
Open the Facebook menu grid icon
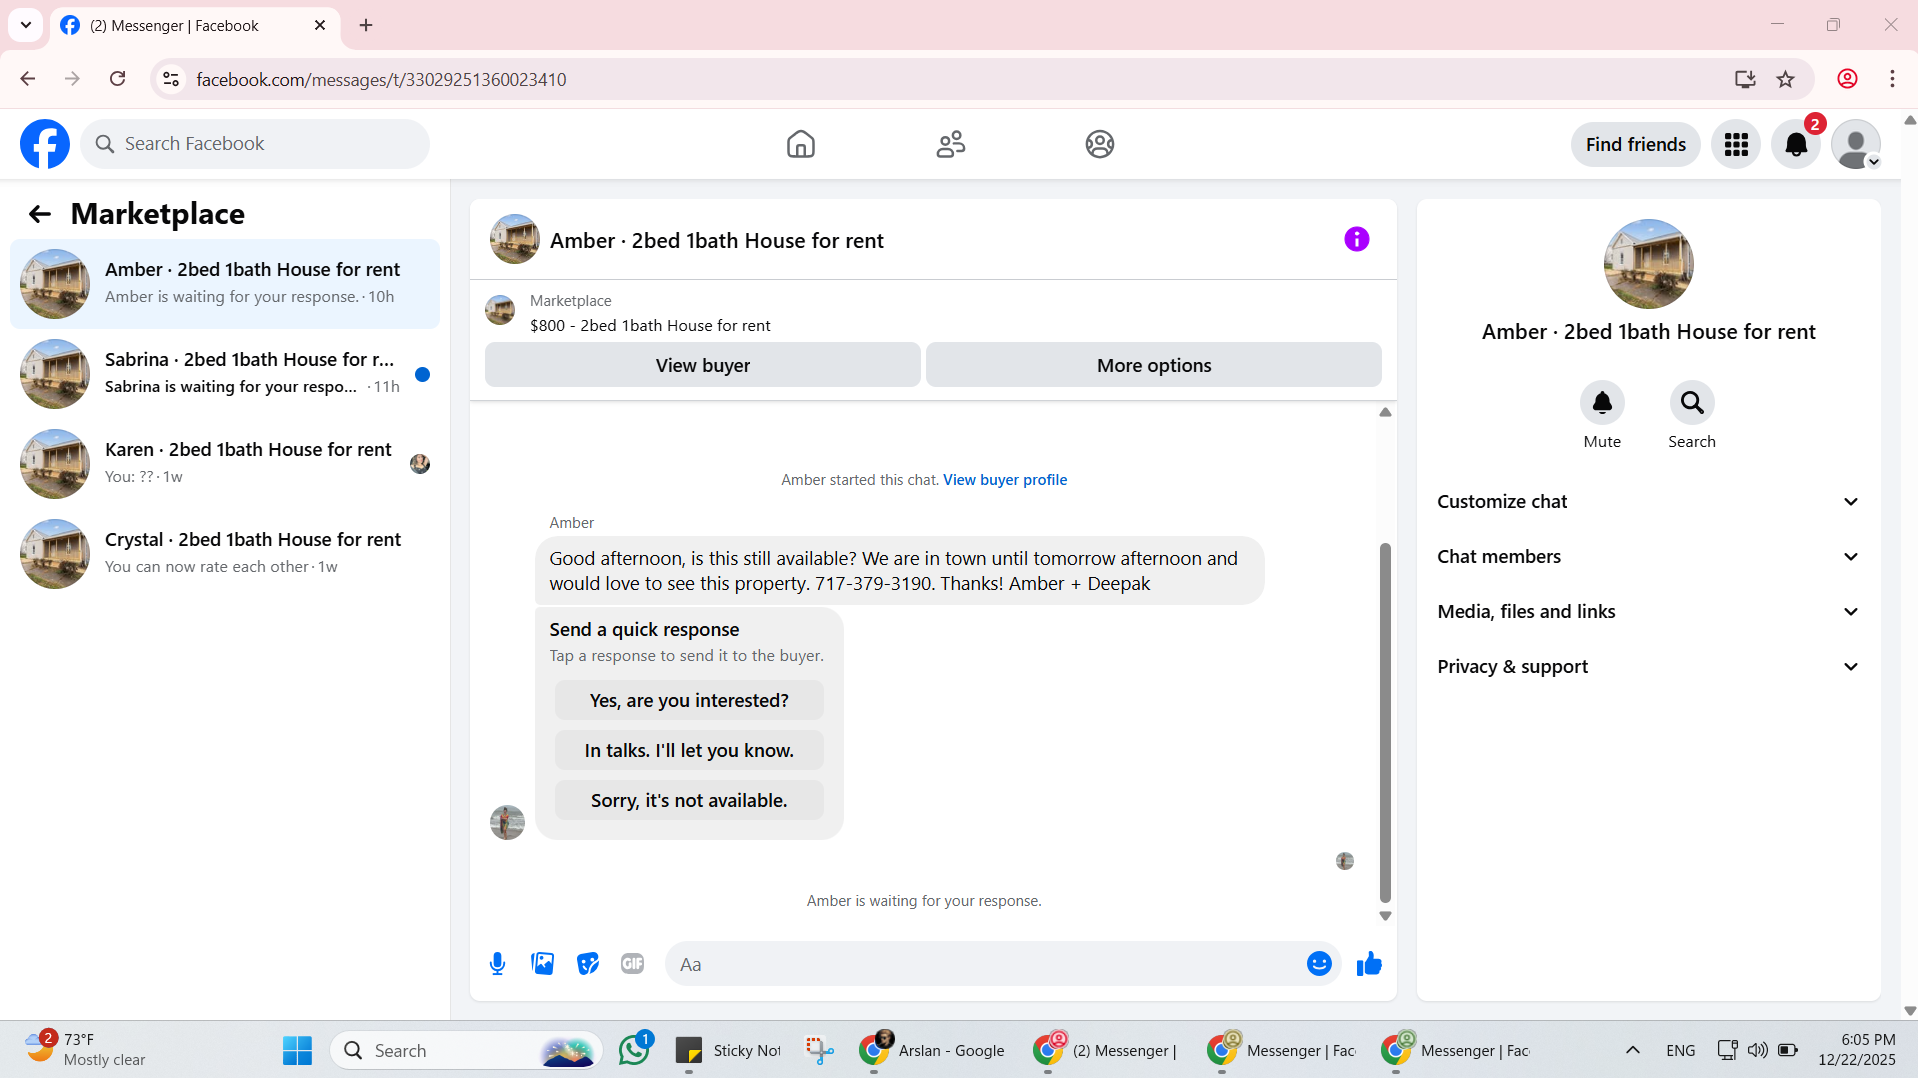pos(1736,145)
